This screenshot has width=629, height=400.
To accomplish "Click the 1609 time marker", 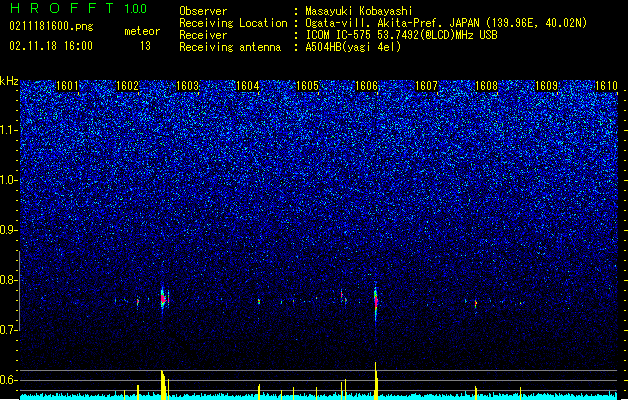I will point(546,86).
